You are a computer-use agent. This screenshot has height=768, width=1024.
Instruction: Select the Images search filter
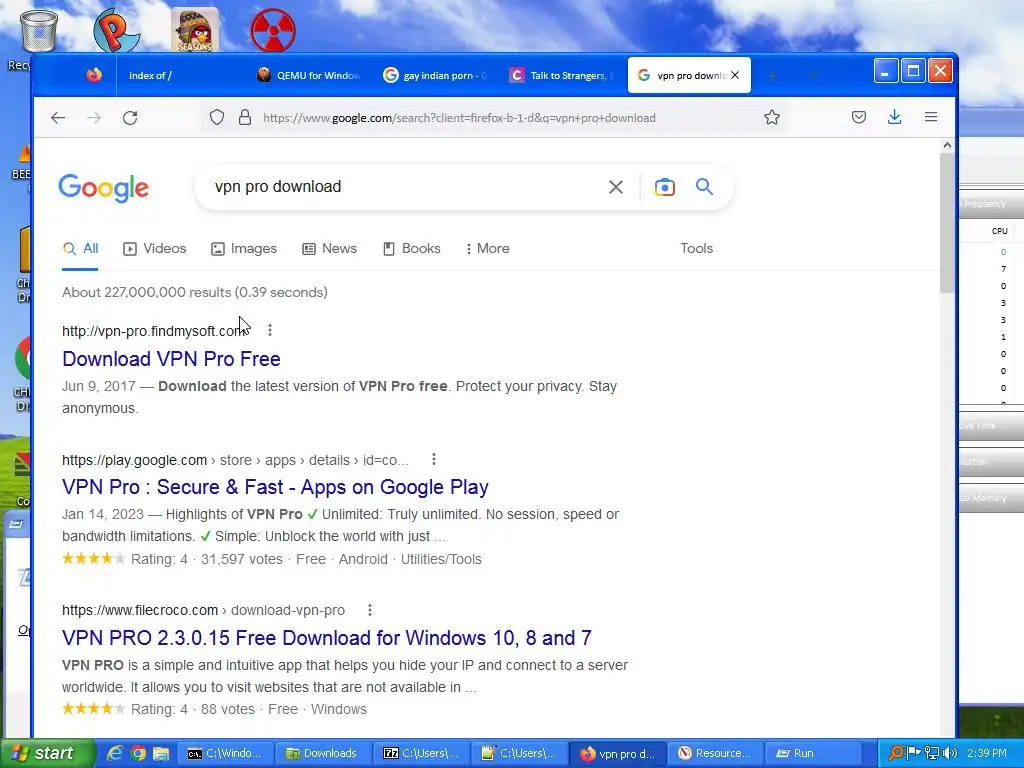tap(244, 249)
